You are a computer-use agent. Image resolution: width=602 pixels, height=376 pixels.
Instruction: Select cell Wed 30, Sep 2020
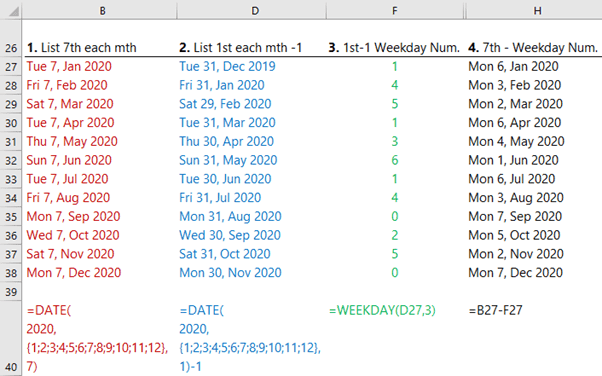click(x=230, y=235)
